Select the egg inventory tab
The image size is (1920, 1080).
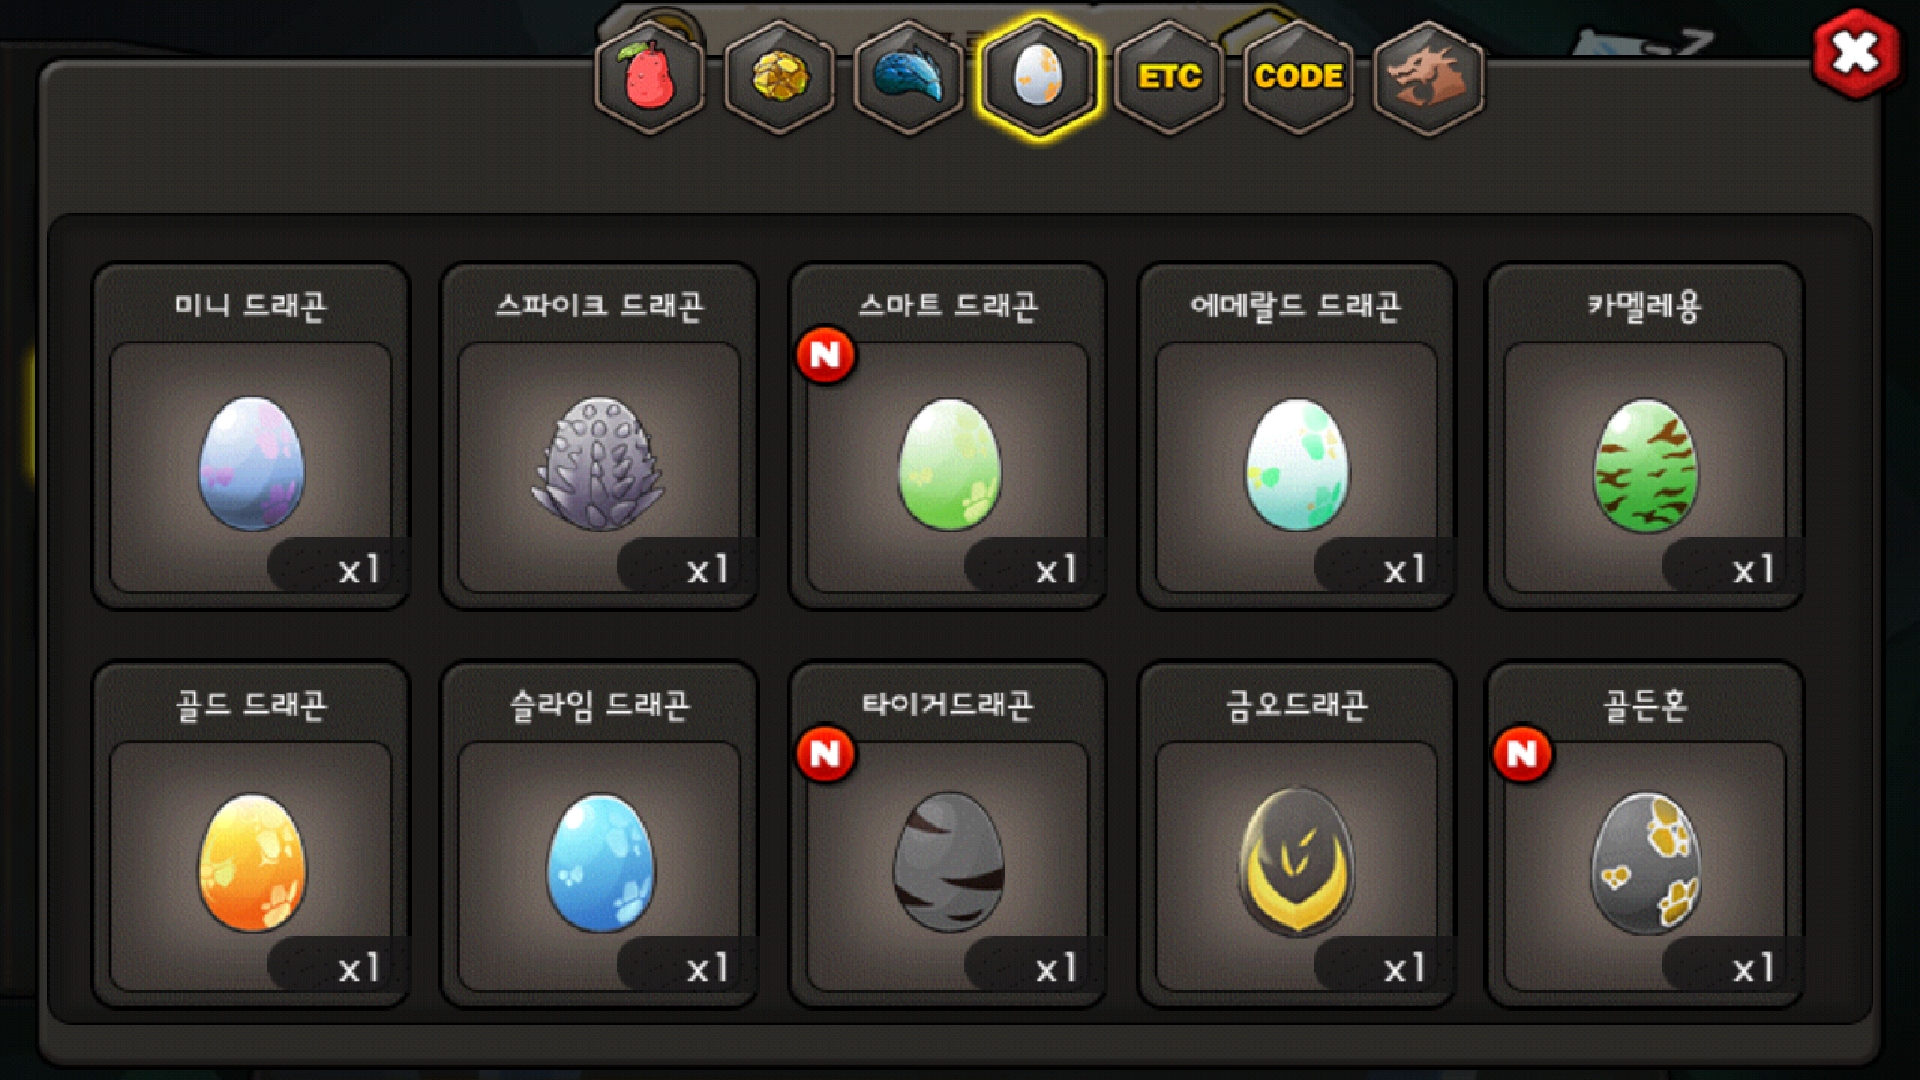coord(1039,77)
